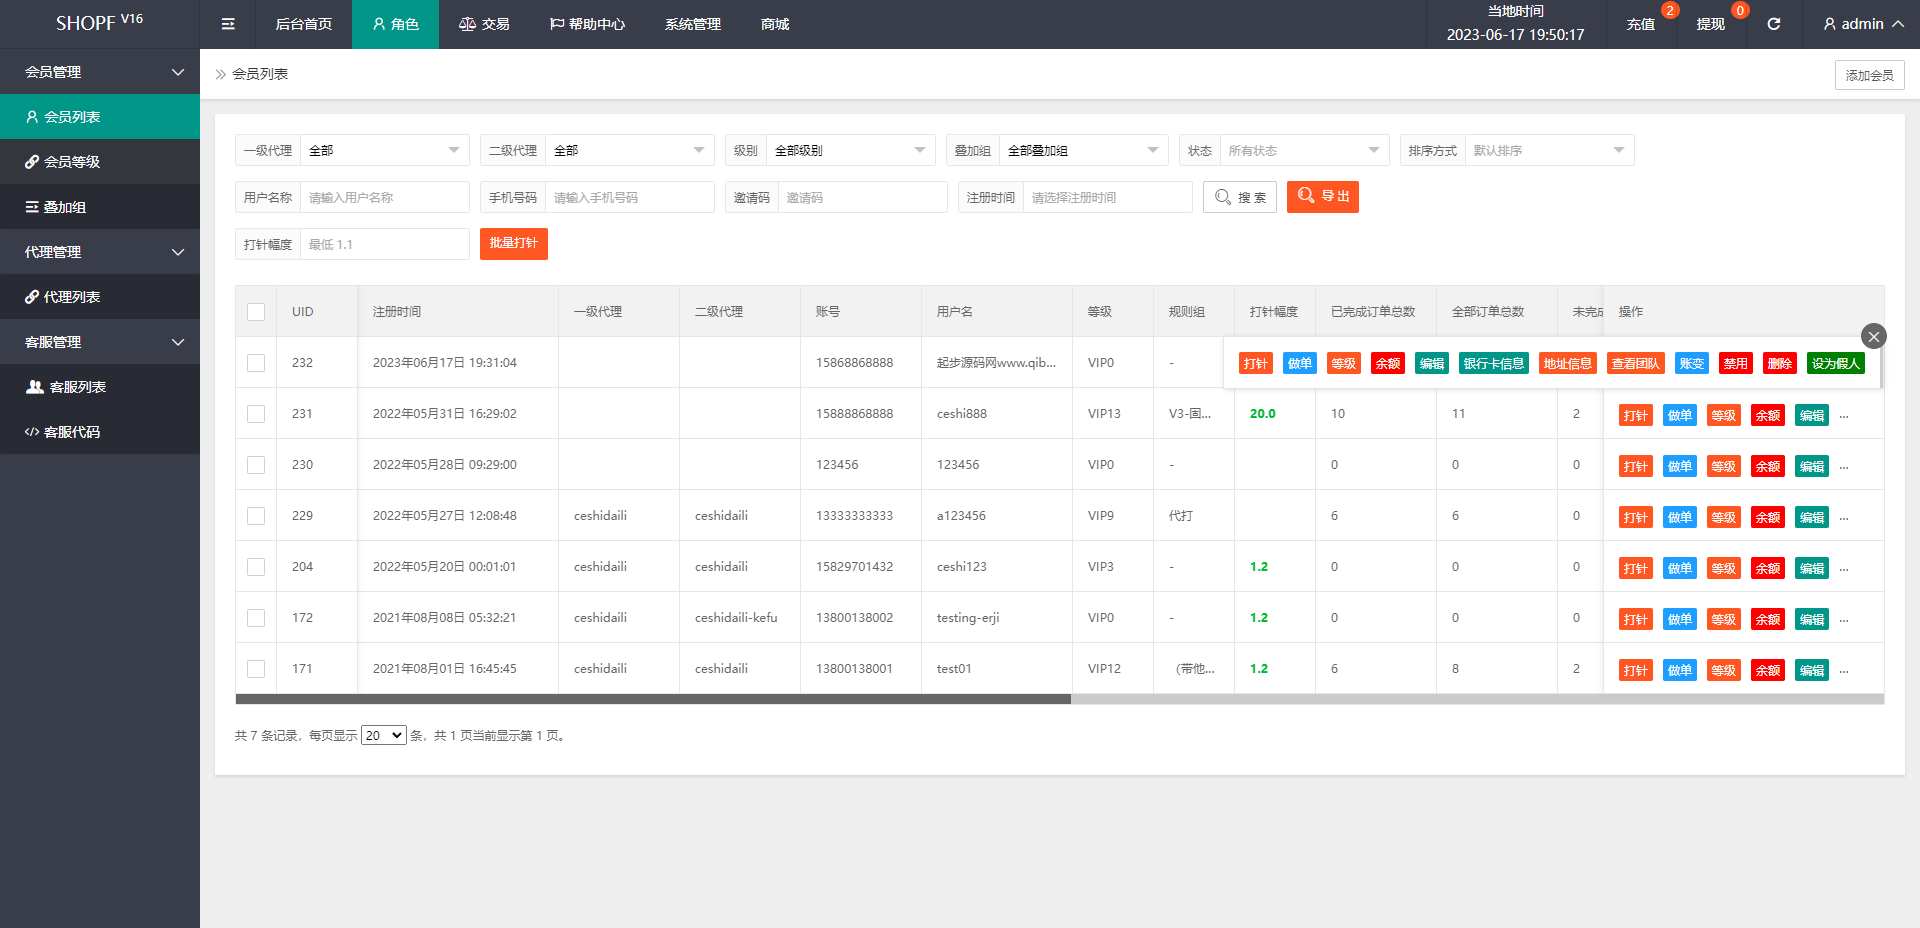Check the checkbox for UID 231 row
This screenshot has height=928, width=1920.
[x=256, y=414]
